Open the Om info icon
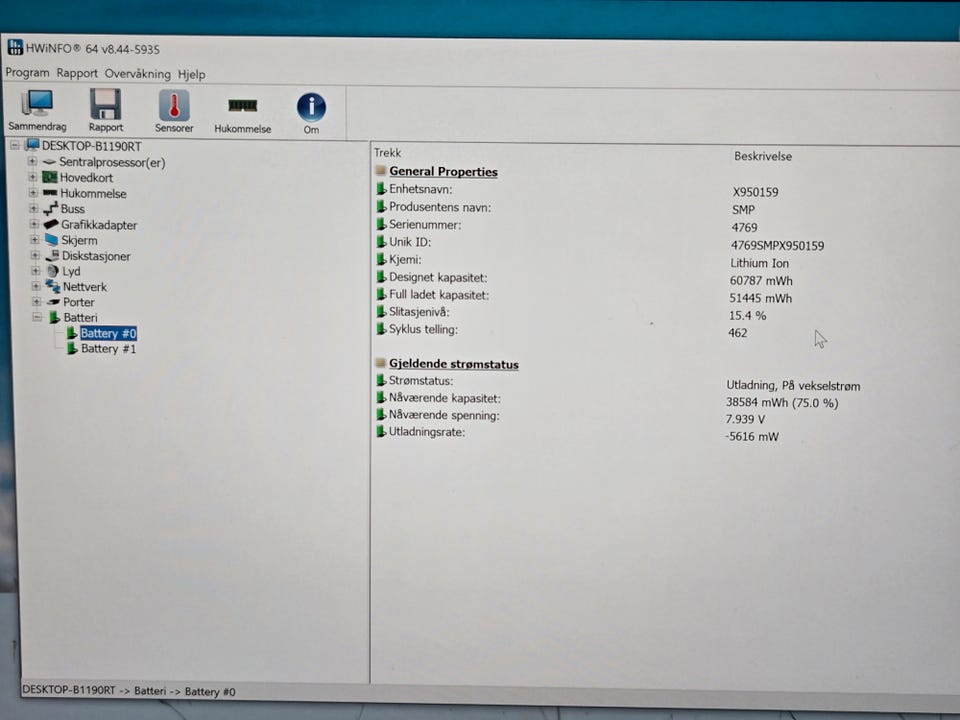 pos(311,113)
